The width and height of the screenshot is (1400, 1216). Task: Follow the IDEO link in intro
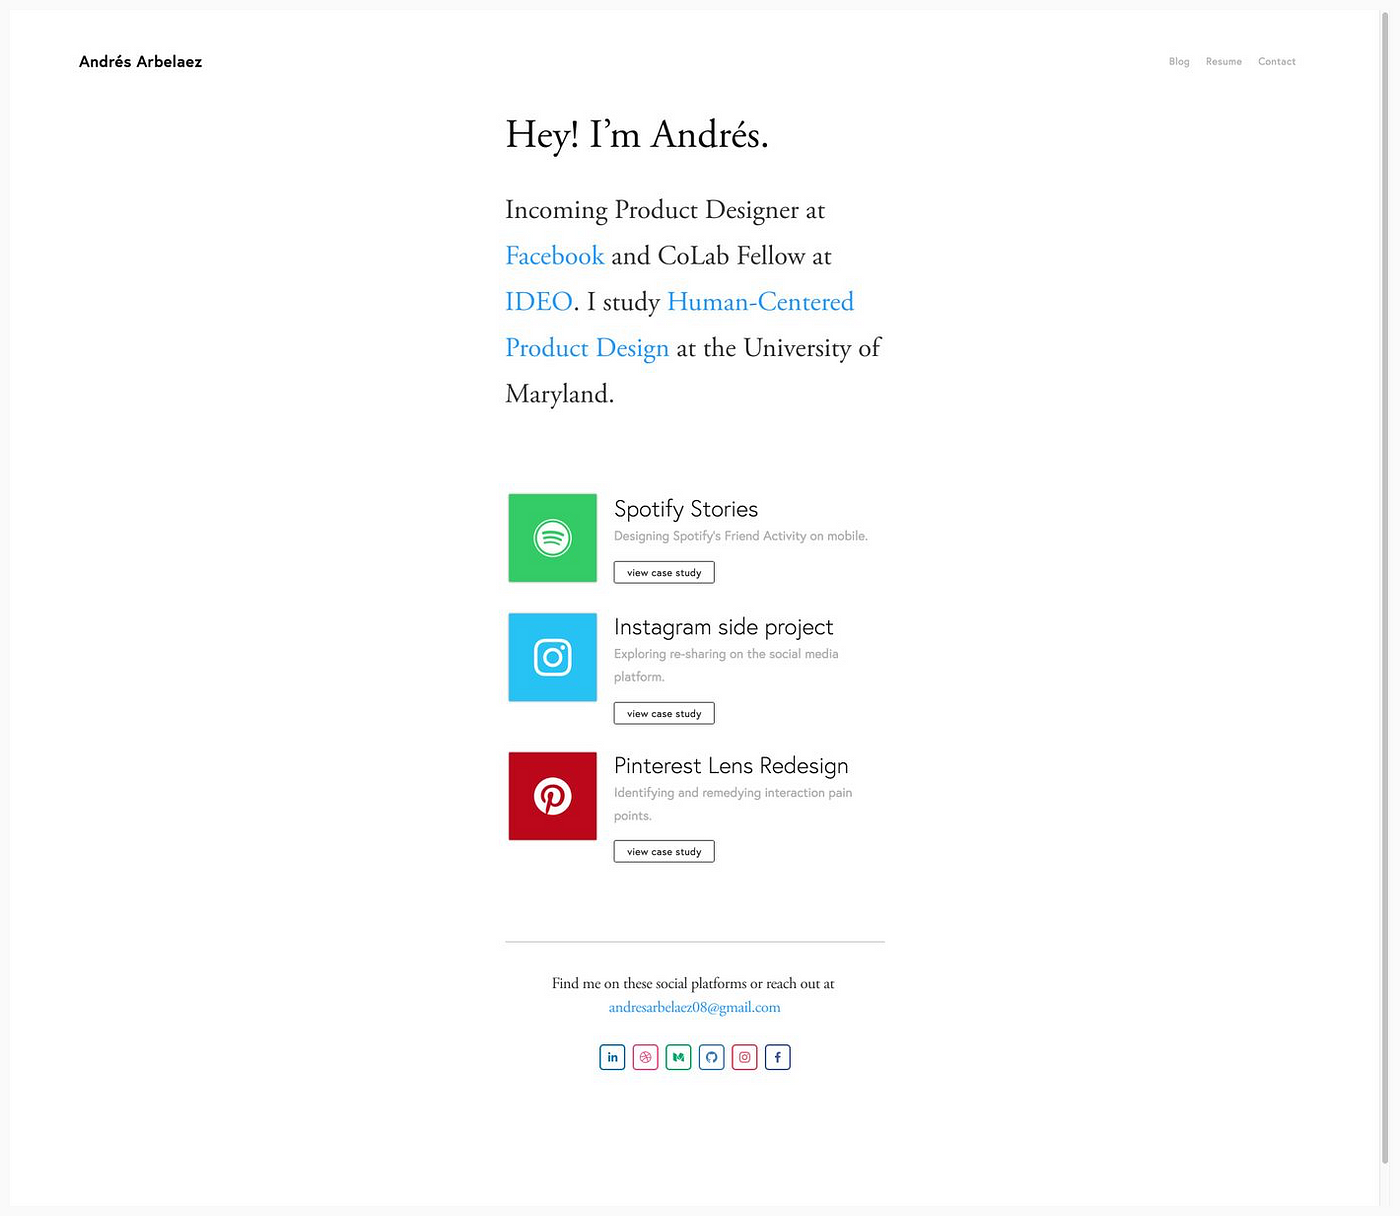pyautogui.click(x=539, y=302)
